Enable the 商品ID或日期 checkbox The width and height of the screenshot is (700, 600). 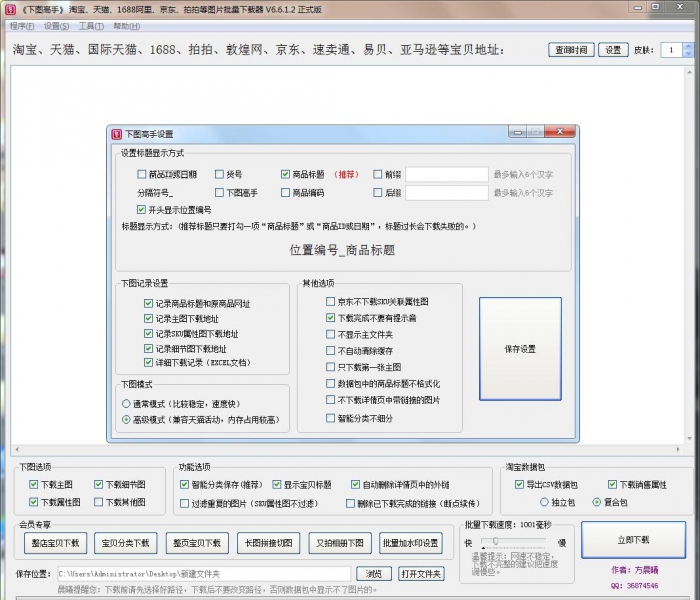point(141,174)
